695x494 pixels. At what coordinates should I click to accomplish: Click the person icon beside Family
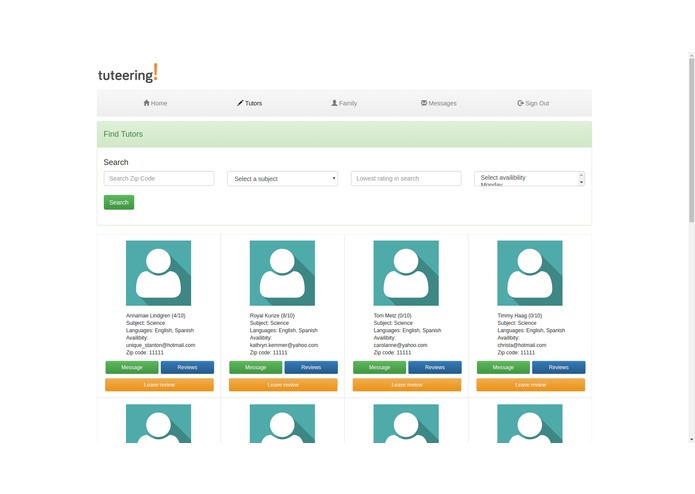pyautogui.click(x=334, y=103)
